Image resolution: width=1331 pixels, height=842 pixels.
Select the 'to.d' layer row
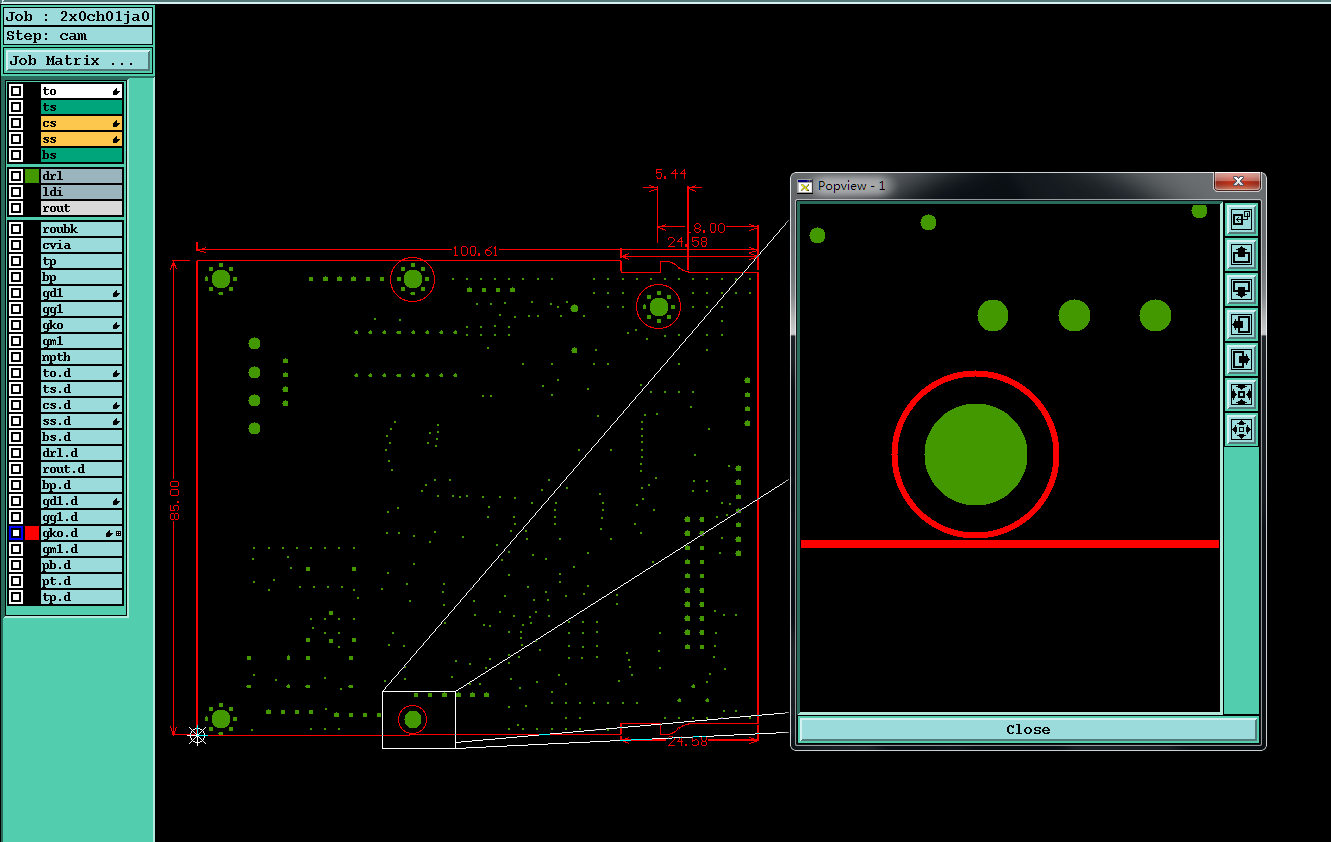[x=82, y=373]
